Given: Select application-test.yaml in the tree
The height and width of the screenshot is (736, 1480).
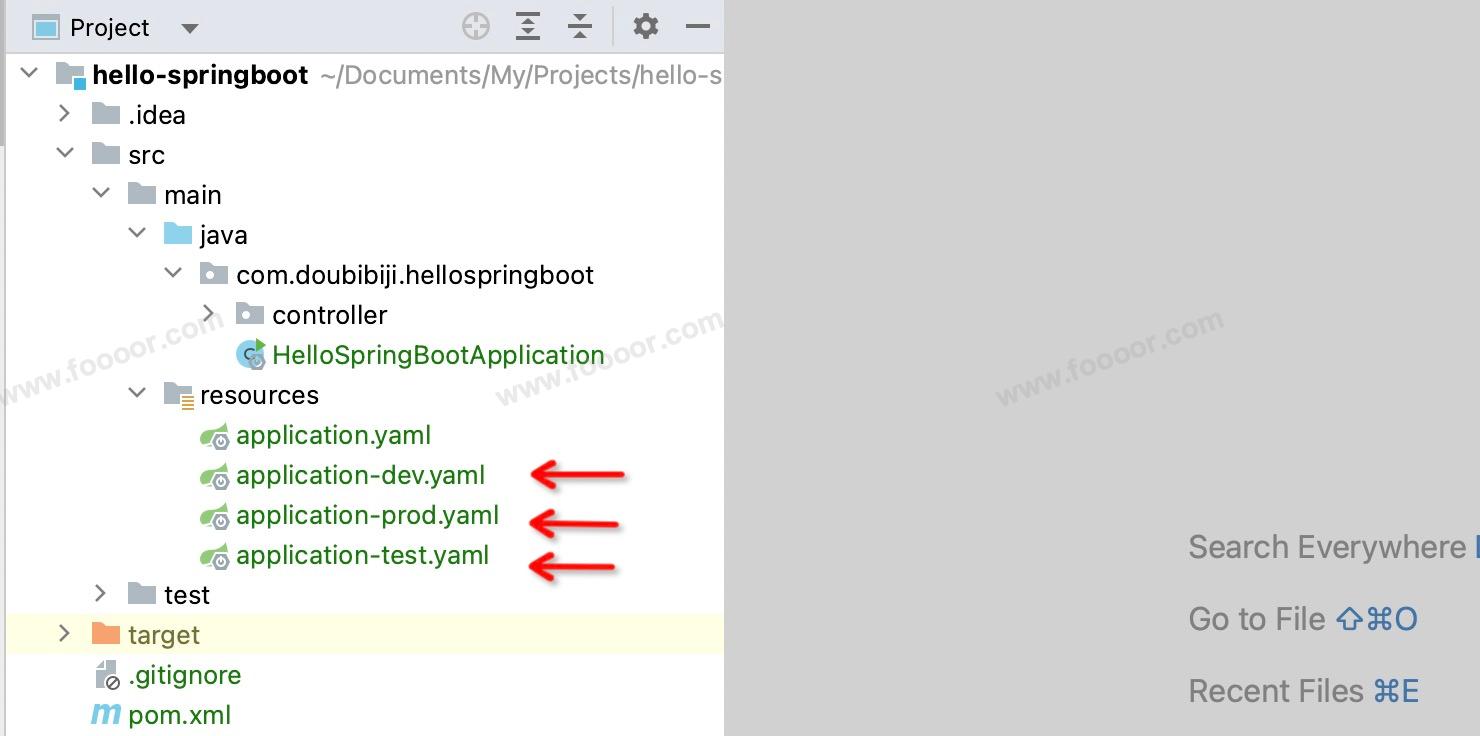Looking at the screenshot, I should 362,555.
